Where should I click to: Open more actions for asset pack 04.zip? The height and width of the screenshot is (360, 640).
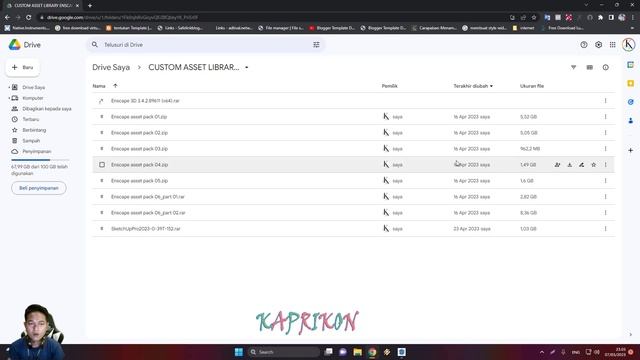coord(606,165)
